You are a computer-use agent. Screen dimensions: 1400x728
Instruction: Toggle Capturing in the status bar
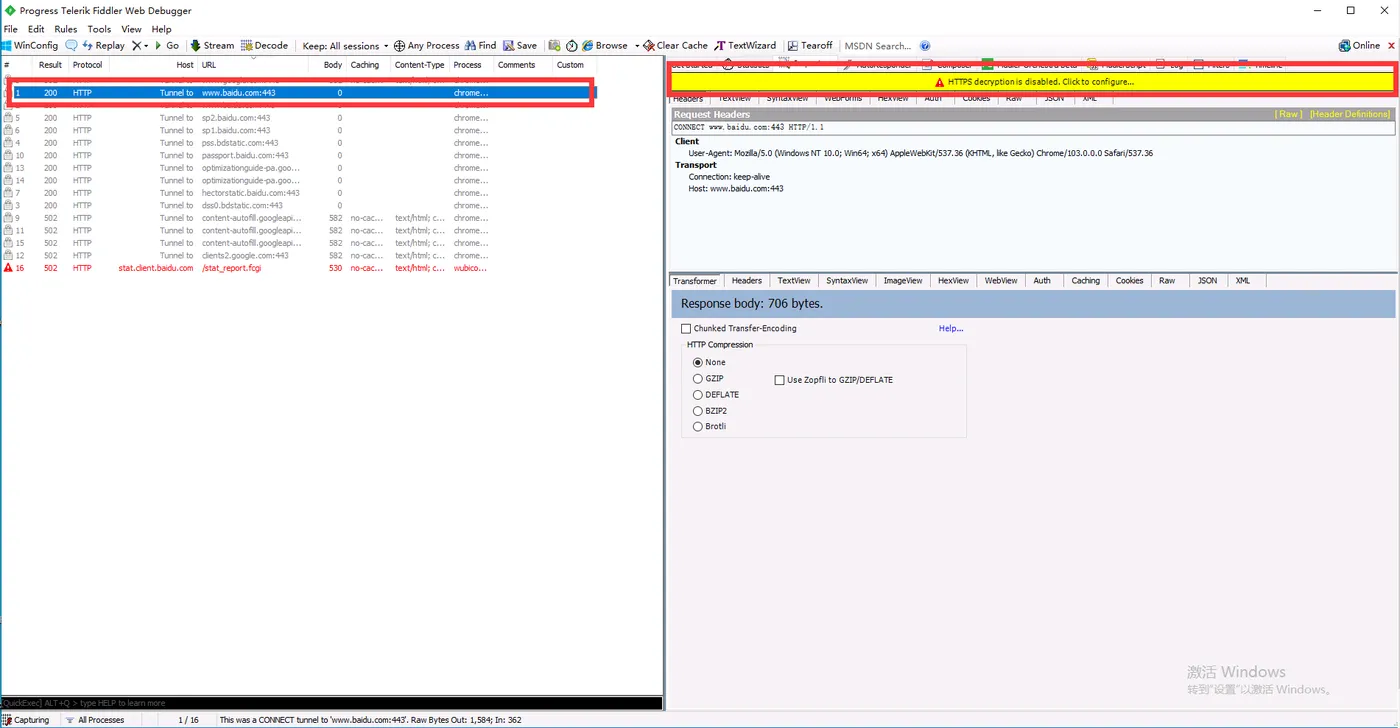pyautogui.click(x=26, y=720)
